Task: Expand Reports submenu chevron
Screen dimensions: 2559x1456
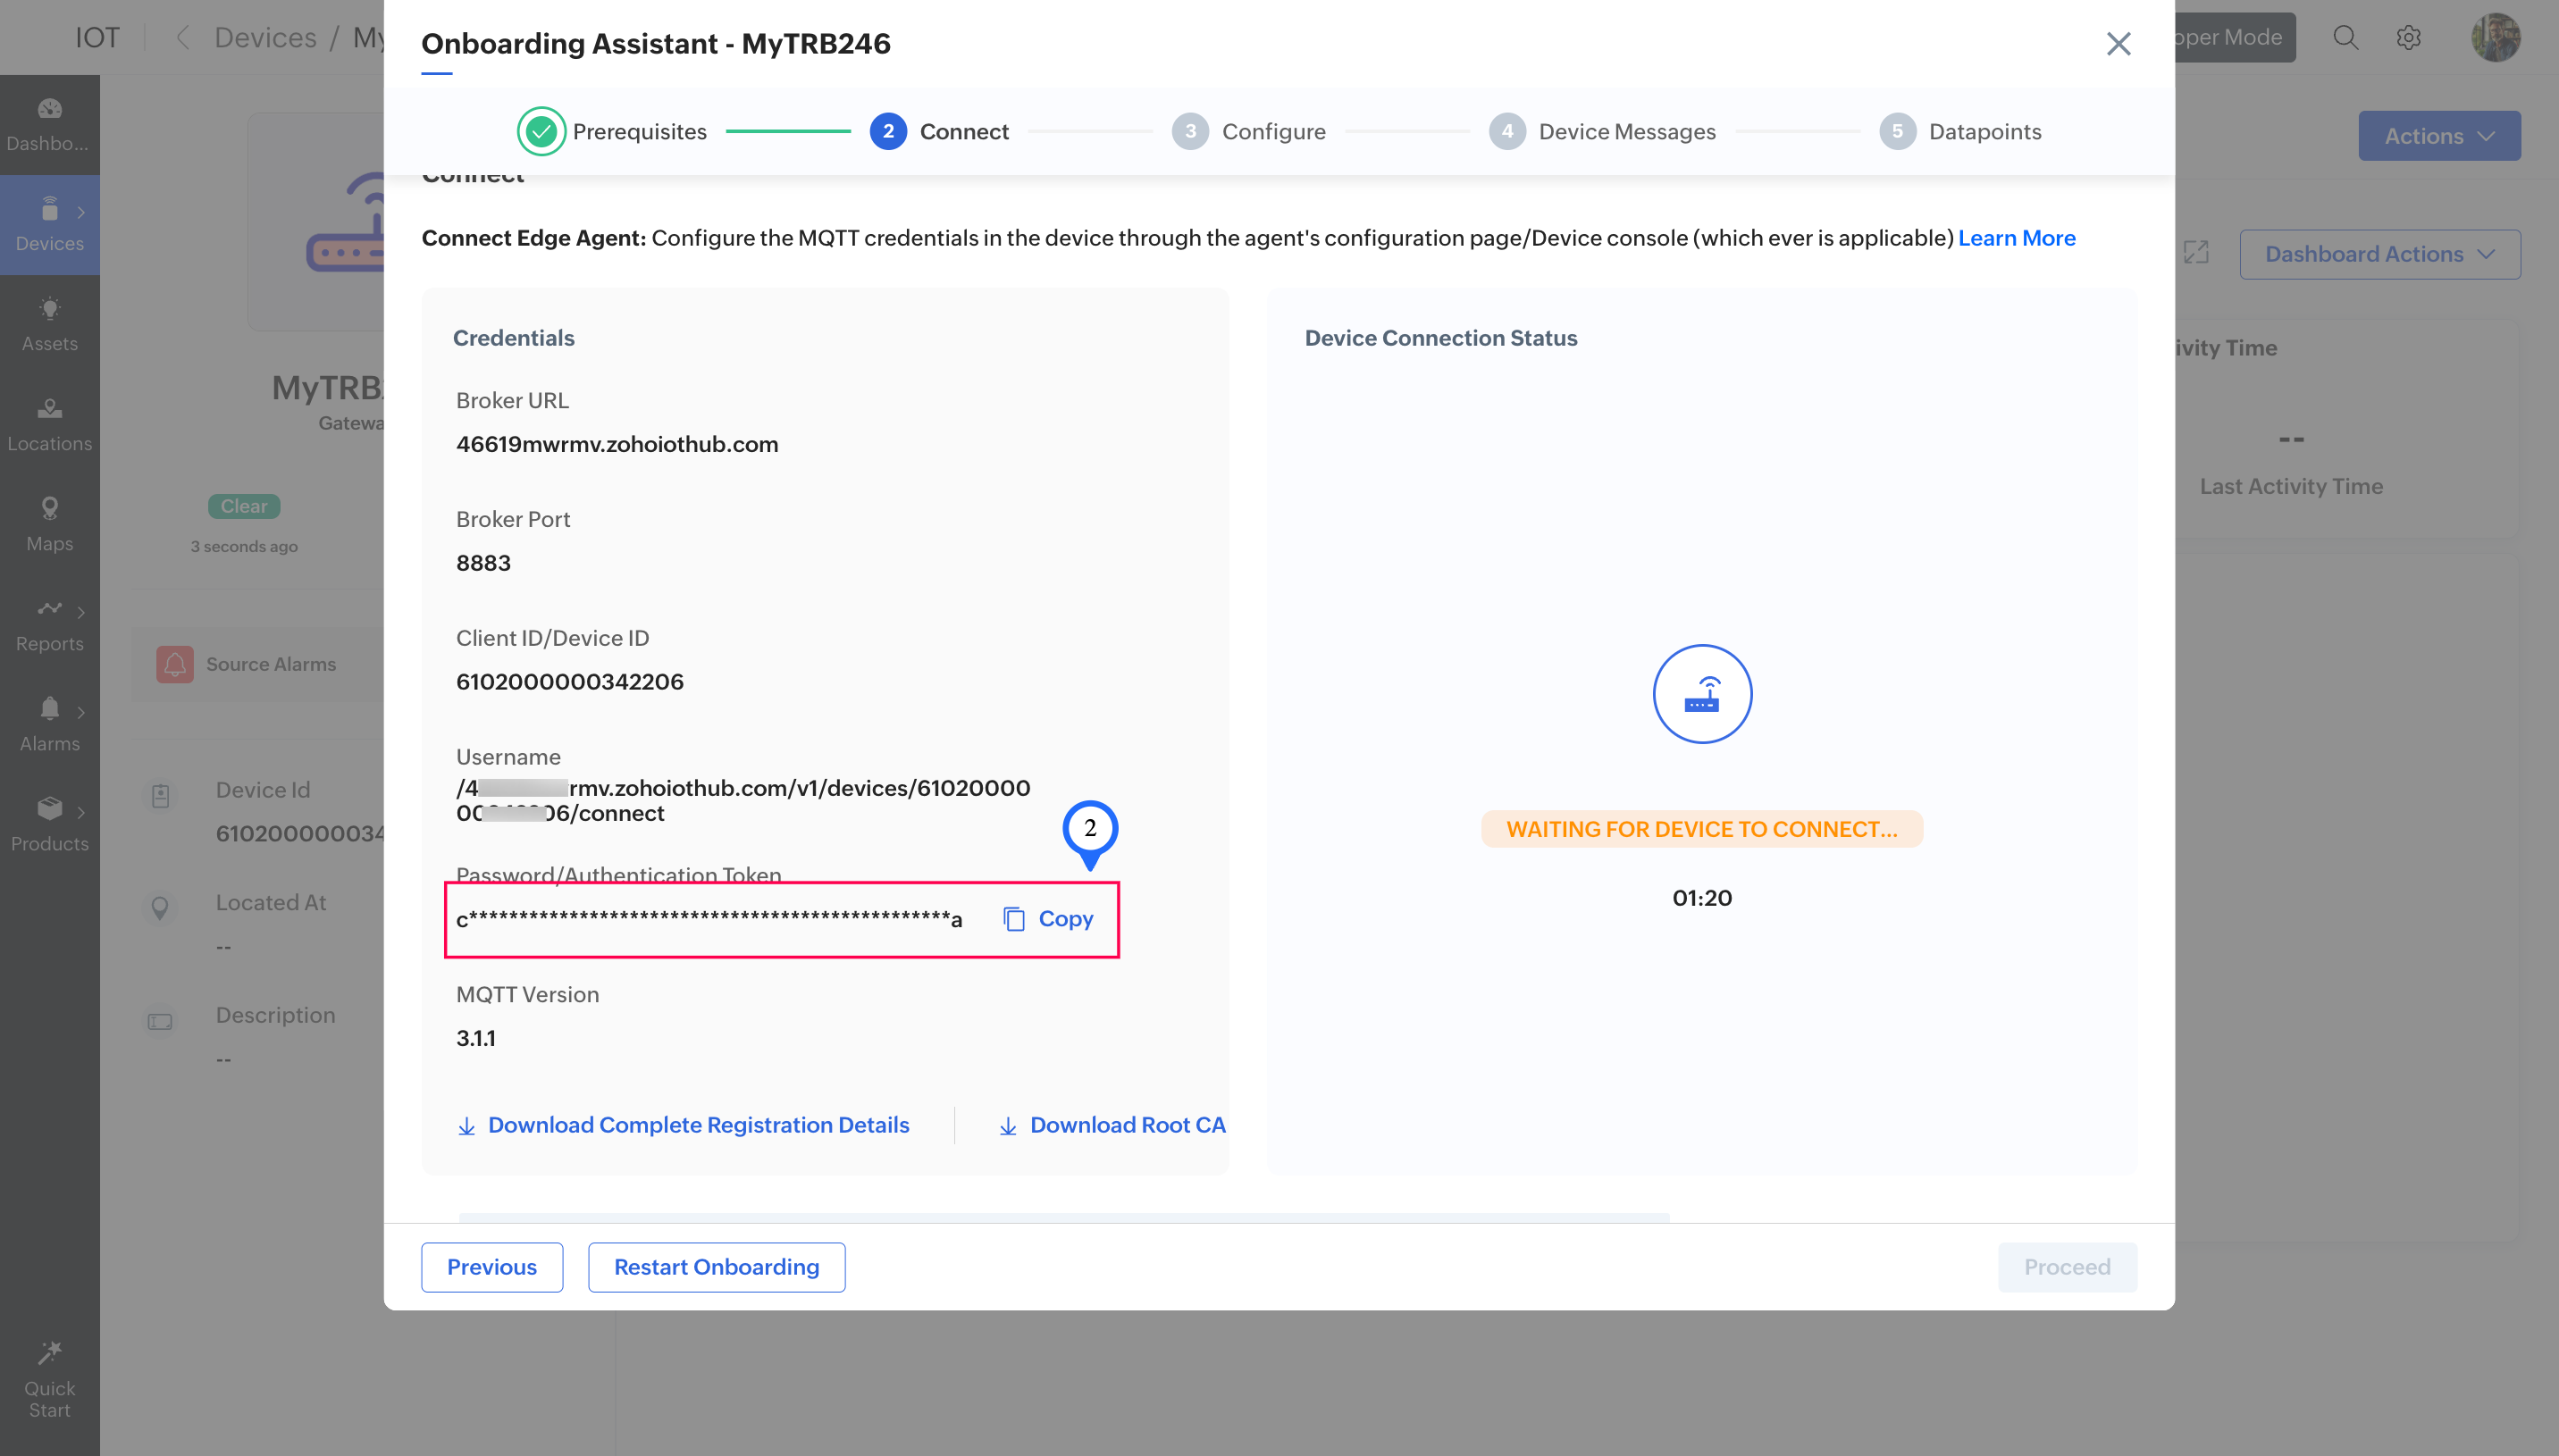Action: 81,612
